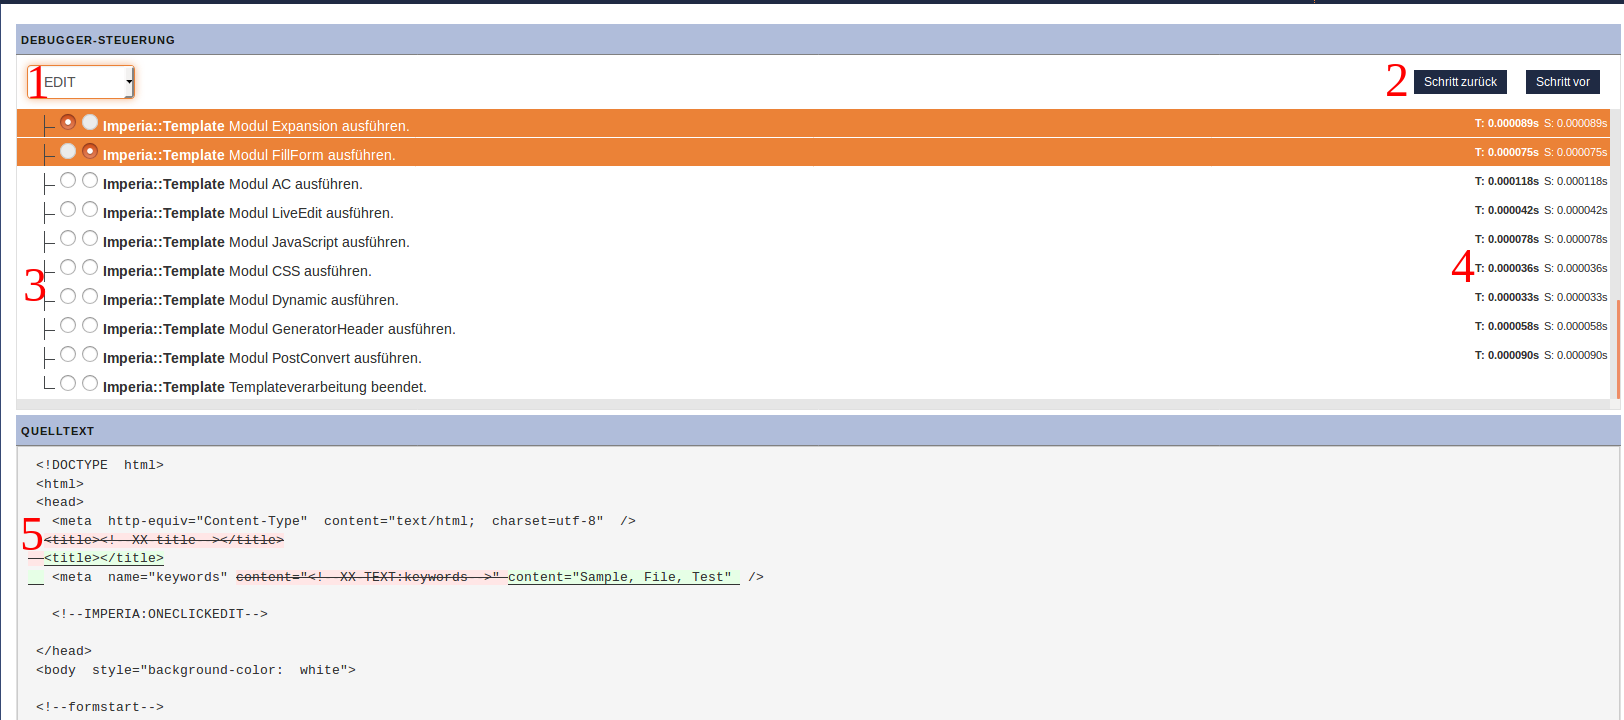Image resolution: width=1624 pixels, height=720 pixels.
Task: Click the '<!--IMPERIA:ONECLICKEDIT-->' comment line
Action: (160, 614)
